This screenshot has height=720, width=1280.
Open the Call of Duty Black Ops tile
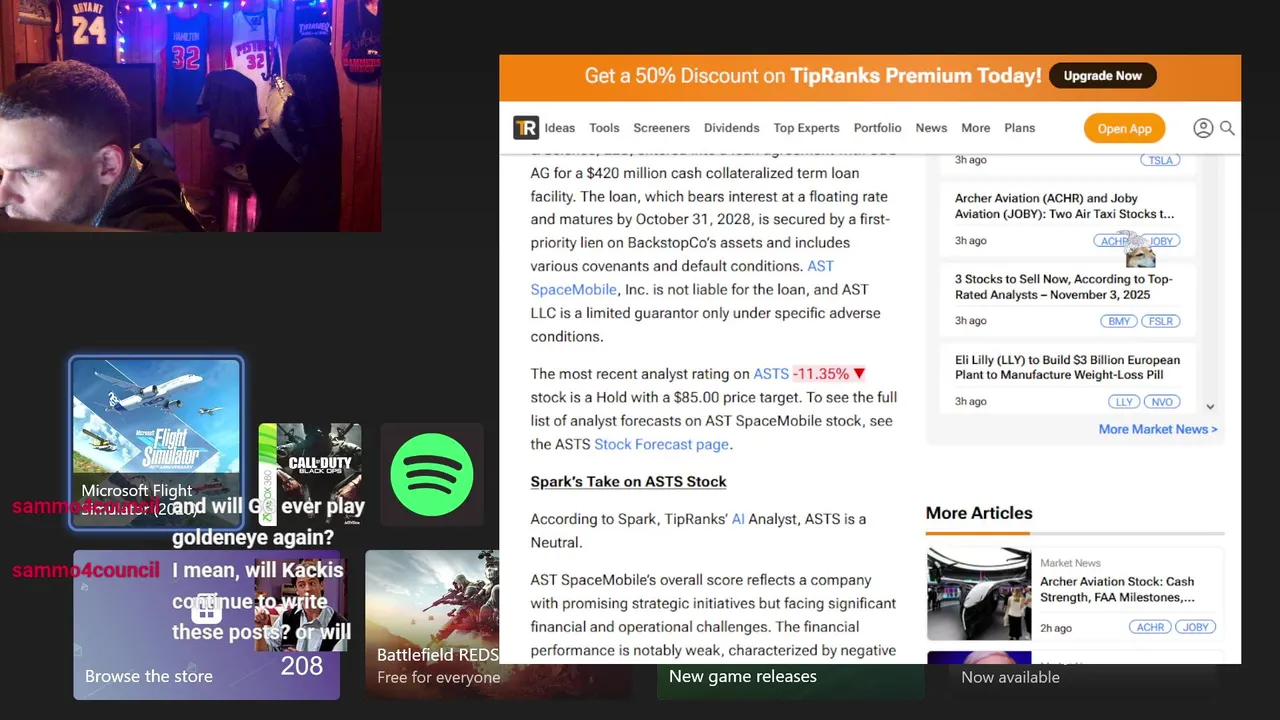tap(310, 475)
